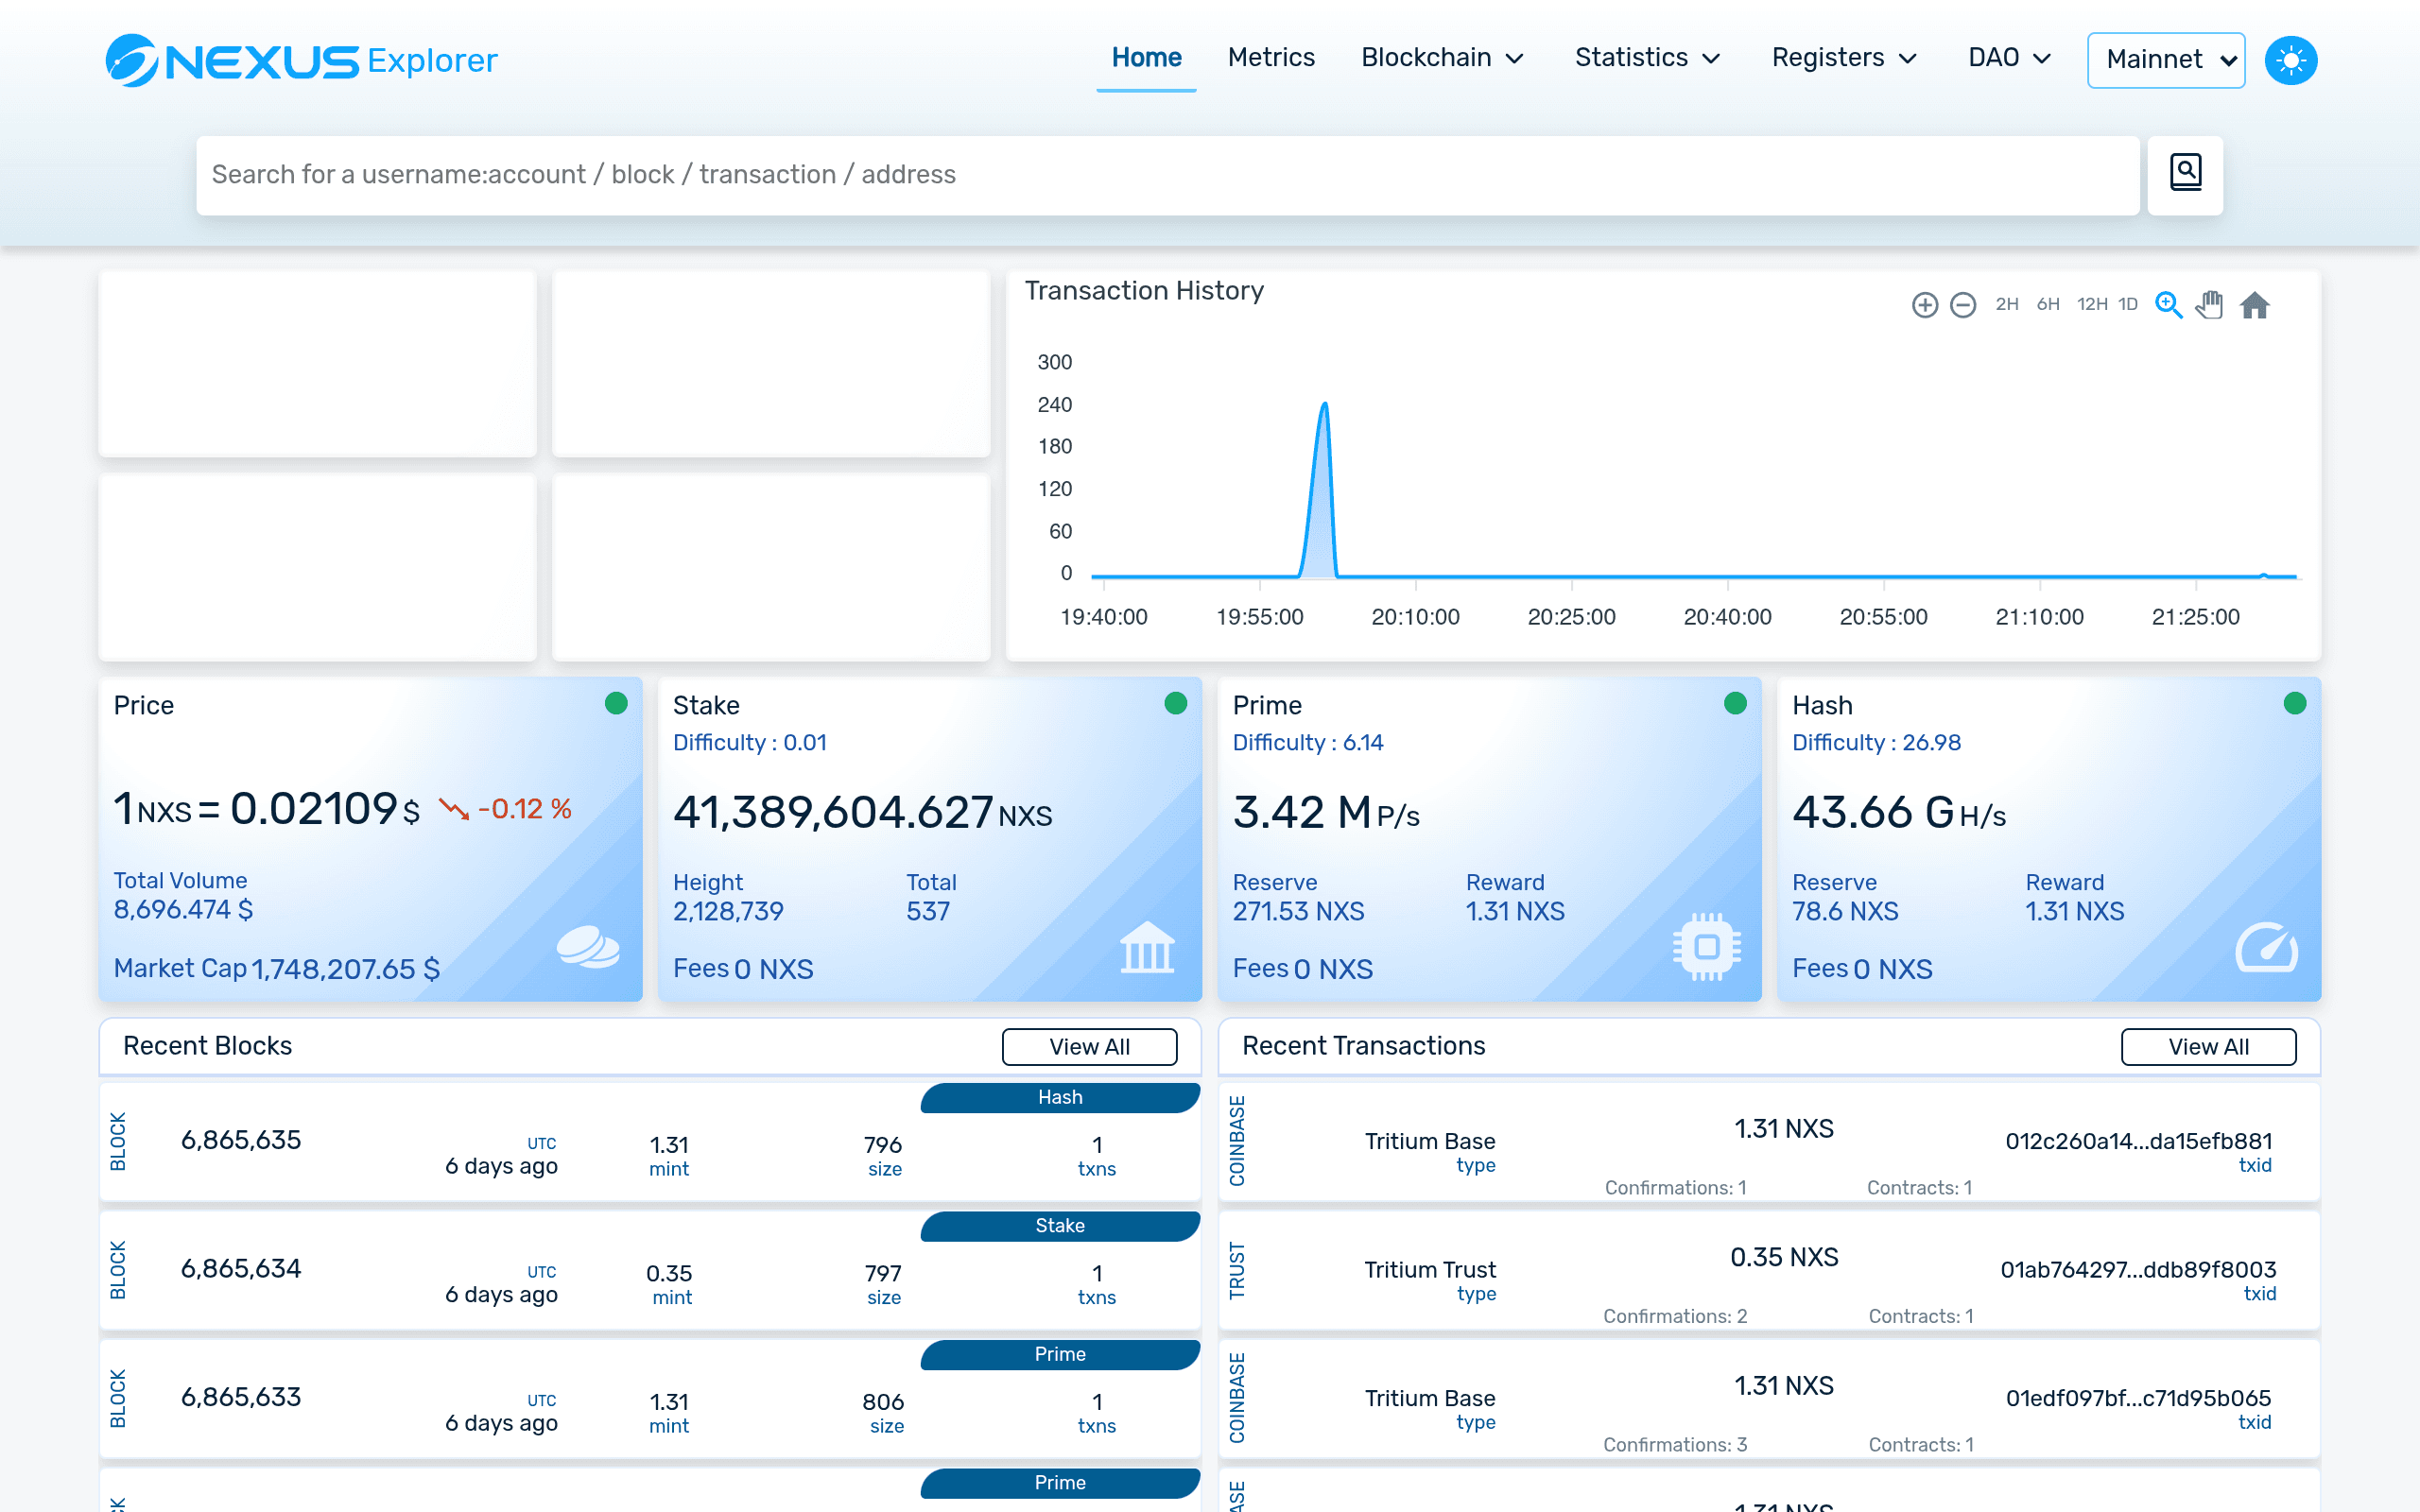Set chart range to 6H

click(2048, 304)
